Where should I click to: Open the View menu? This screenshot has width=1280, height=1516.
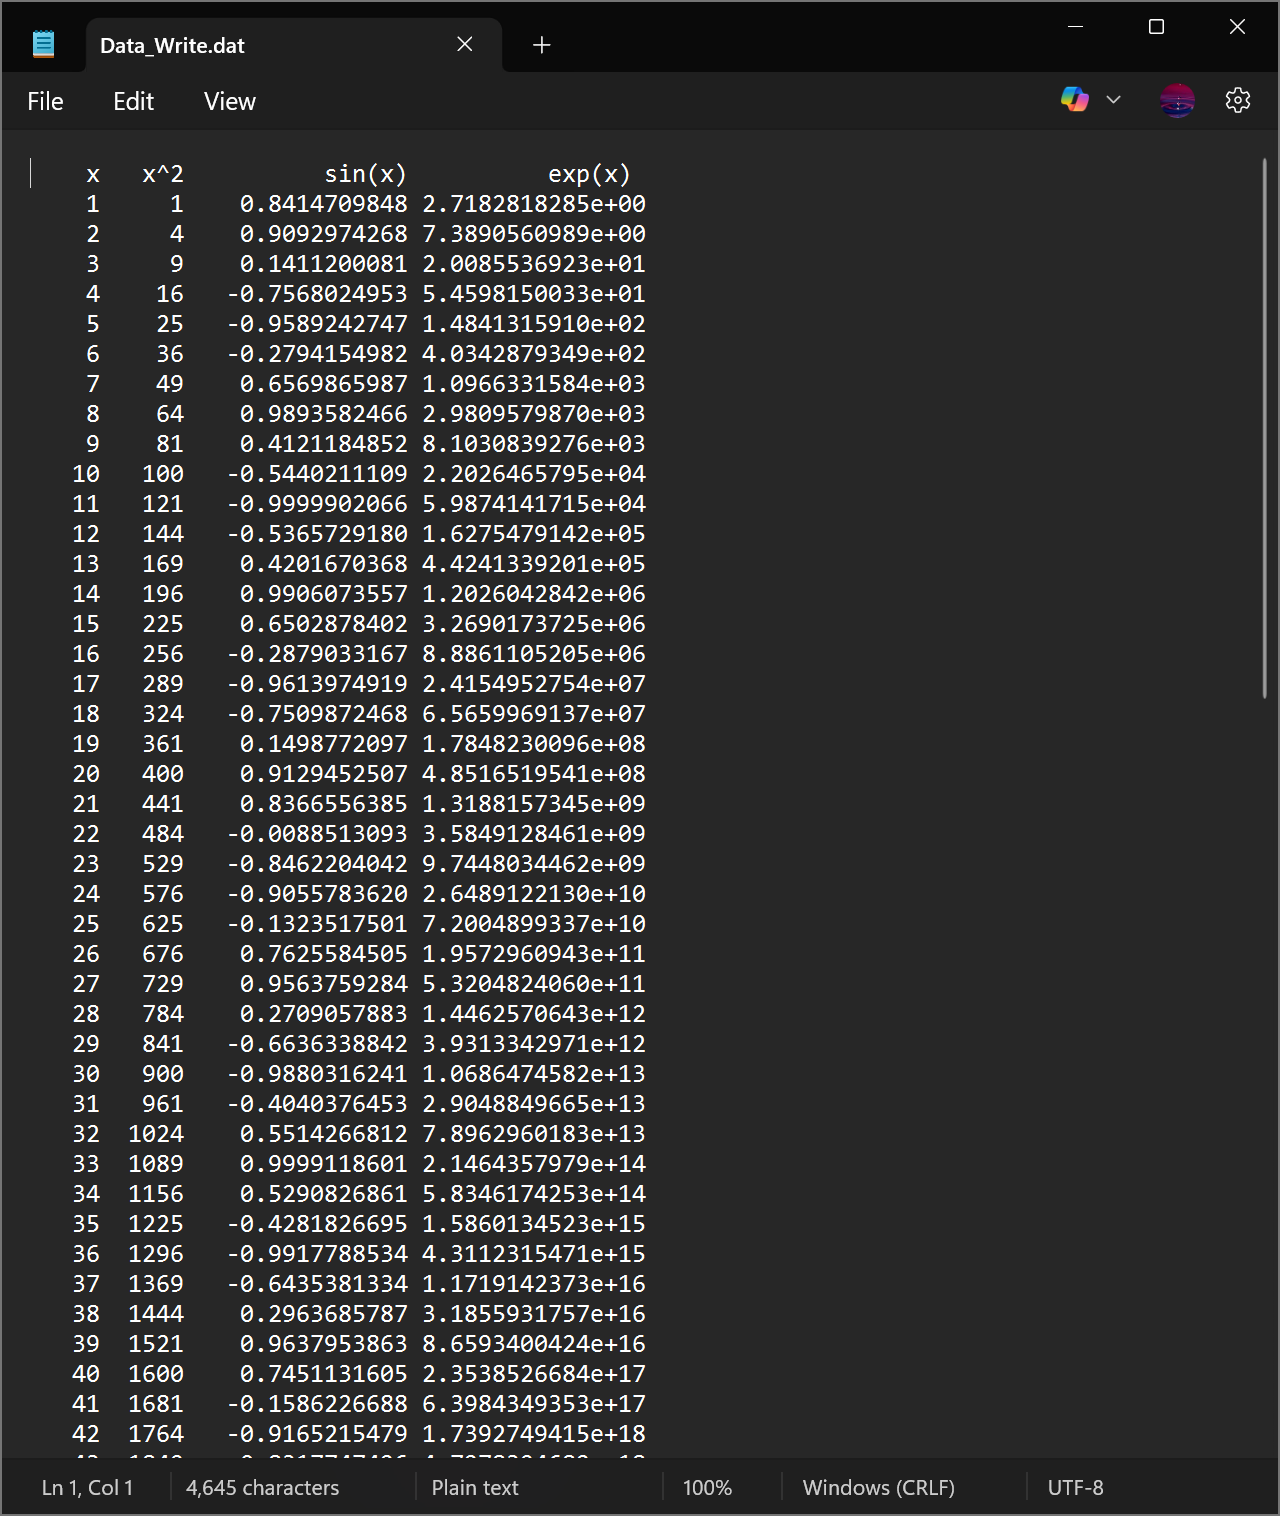tap(229, 102)
